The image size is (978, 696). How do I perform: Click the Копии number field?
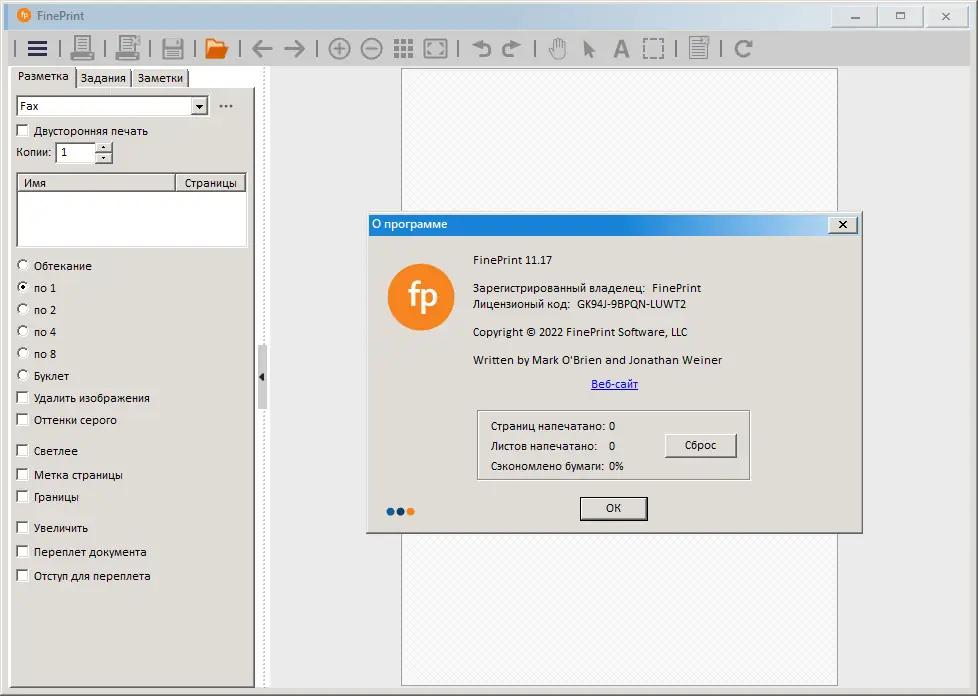click(x=75, y=153)
